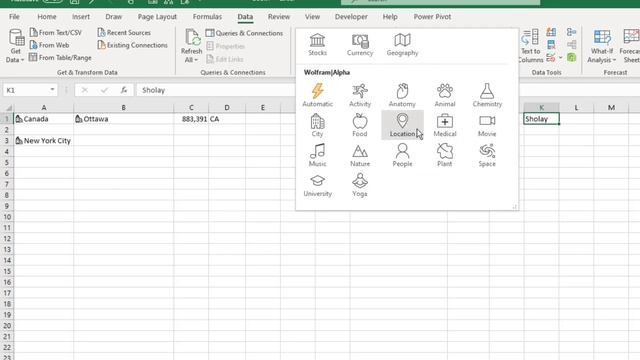Screen dimensions: 640x360
Task: Cancel the formula bar entry
Action: 84,90
